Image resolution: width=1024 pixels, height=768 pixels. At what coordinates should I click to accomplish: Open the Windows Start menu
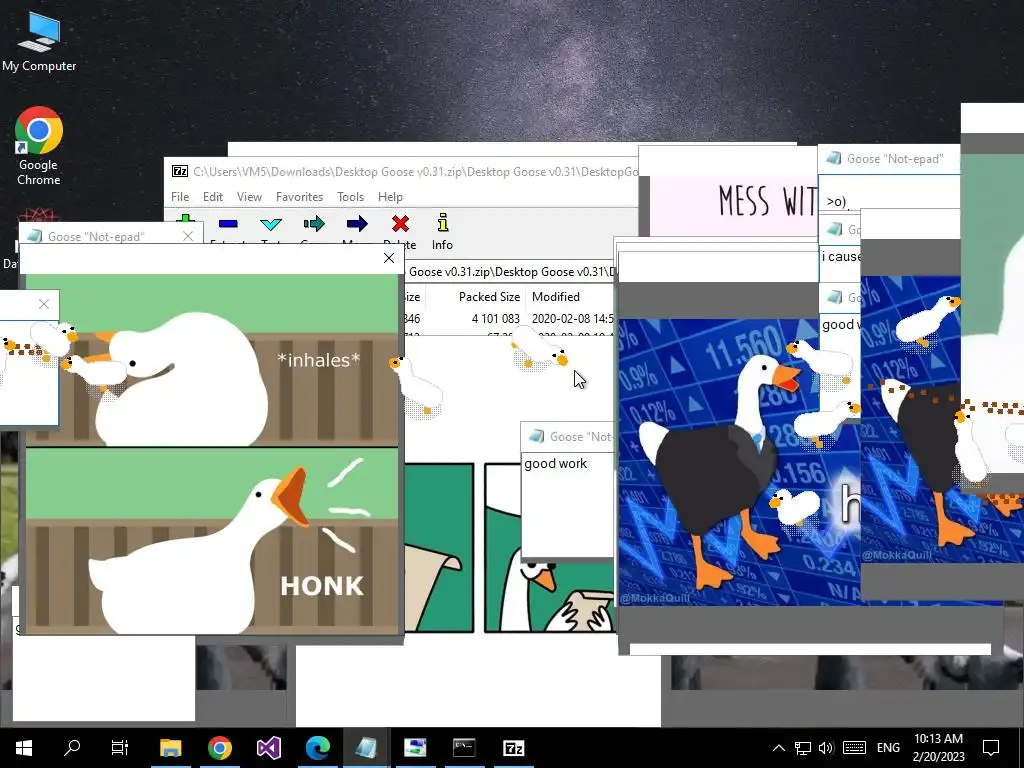(x=24, y=748)
